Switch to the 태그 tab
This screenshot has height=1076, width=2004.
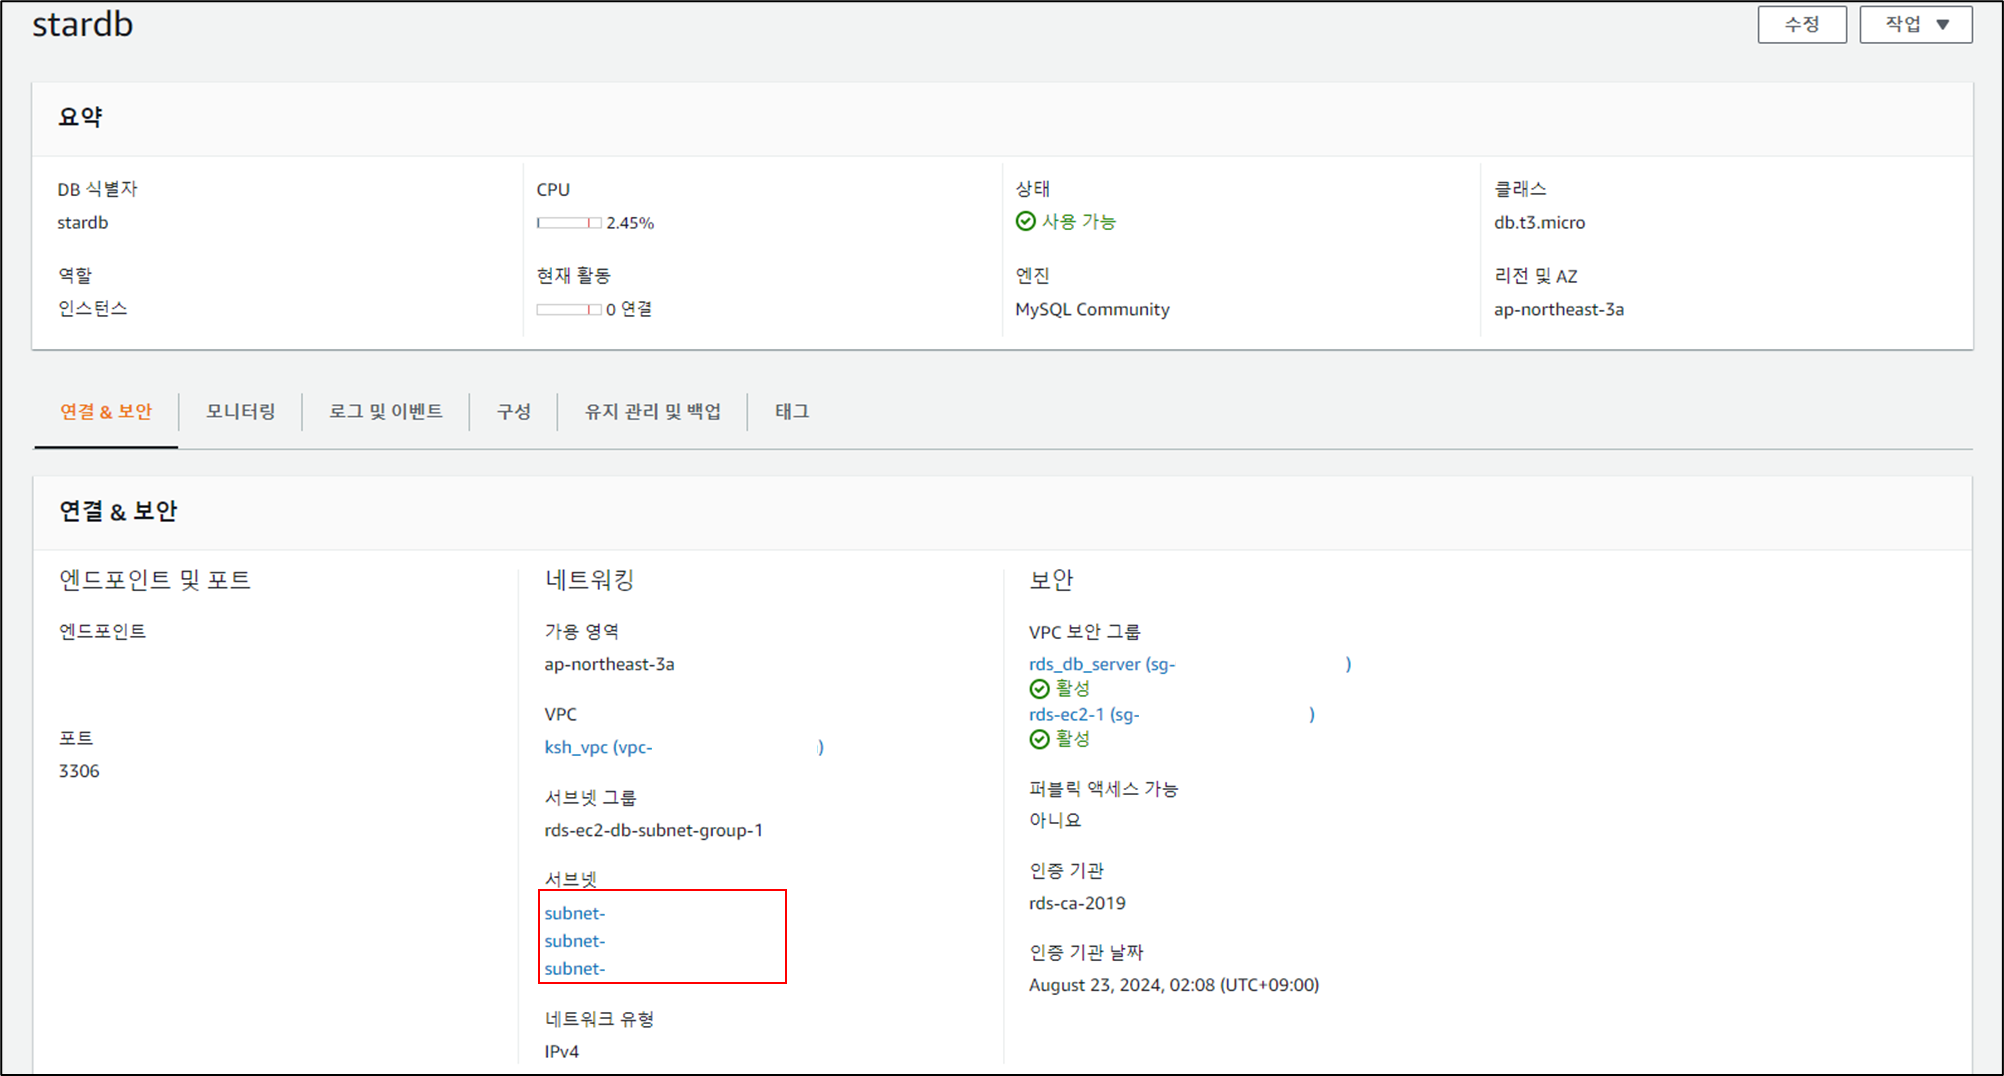click(x=792, y=411)
